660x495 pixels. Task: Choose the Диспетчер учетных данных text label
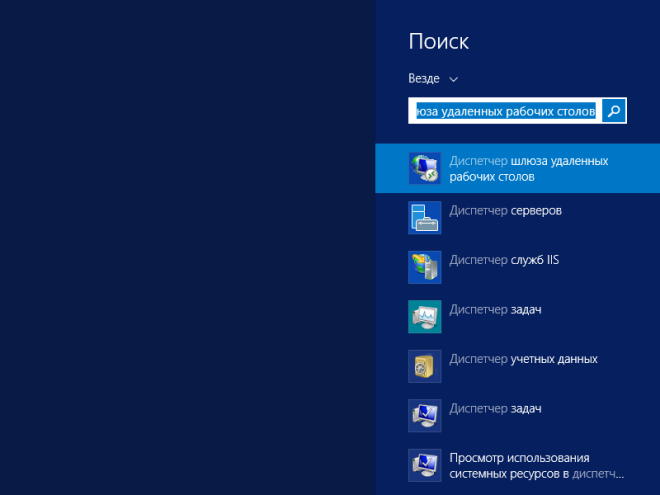point(523,359)
